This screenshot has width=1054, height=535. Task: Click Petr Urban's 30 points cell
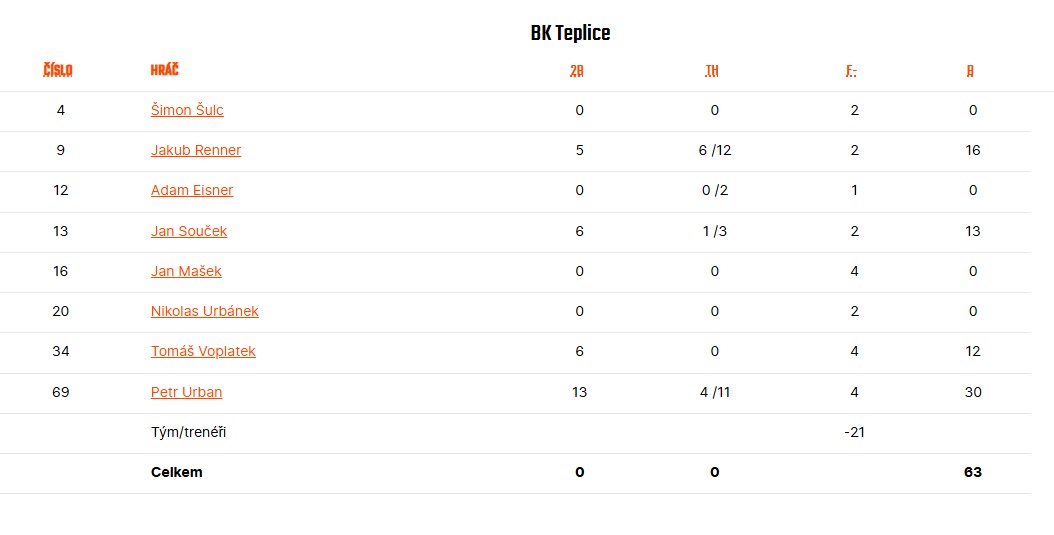(973, 392)
